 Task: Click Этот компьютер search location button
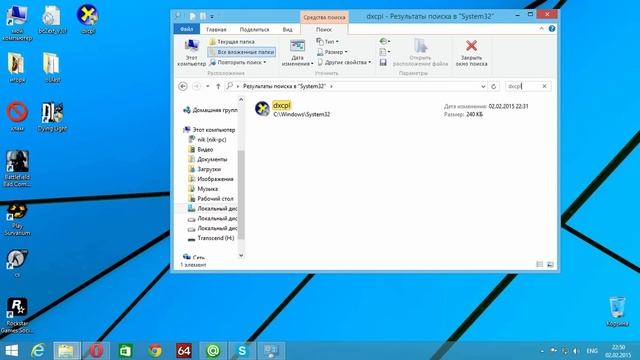191,52
